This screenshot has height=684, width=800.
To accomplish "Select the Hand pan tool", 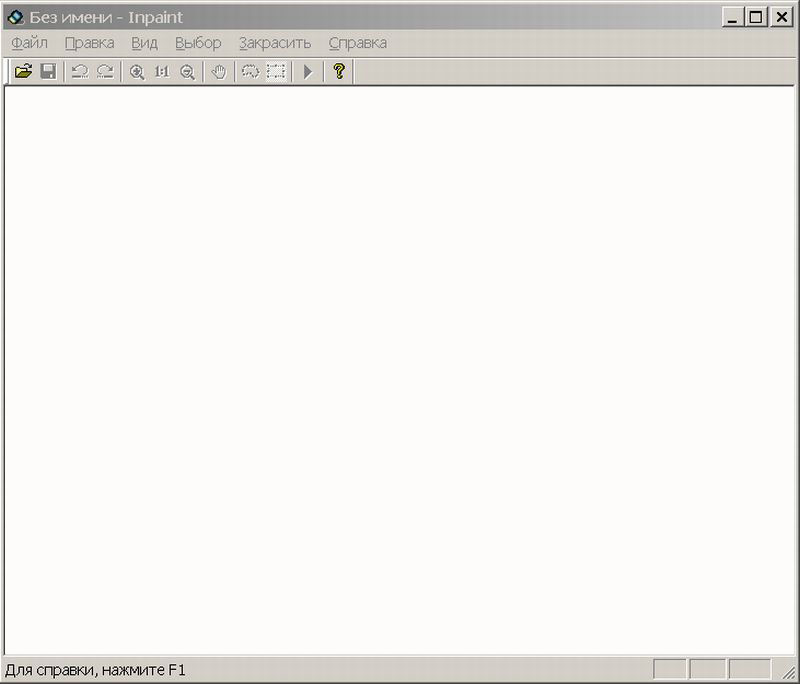I will click(x=219, y=72).
